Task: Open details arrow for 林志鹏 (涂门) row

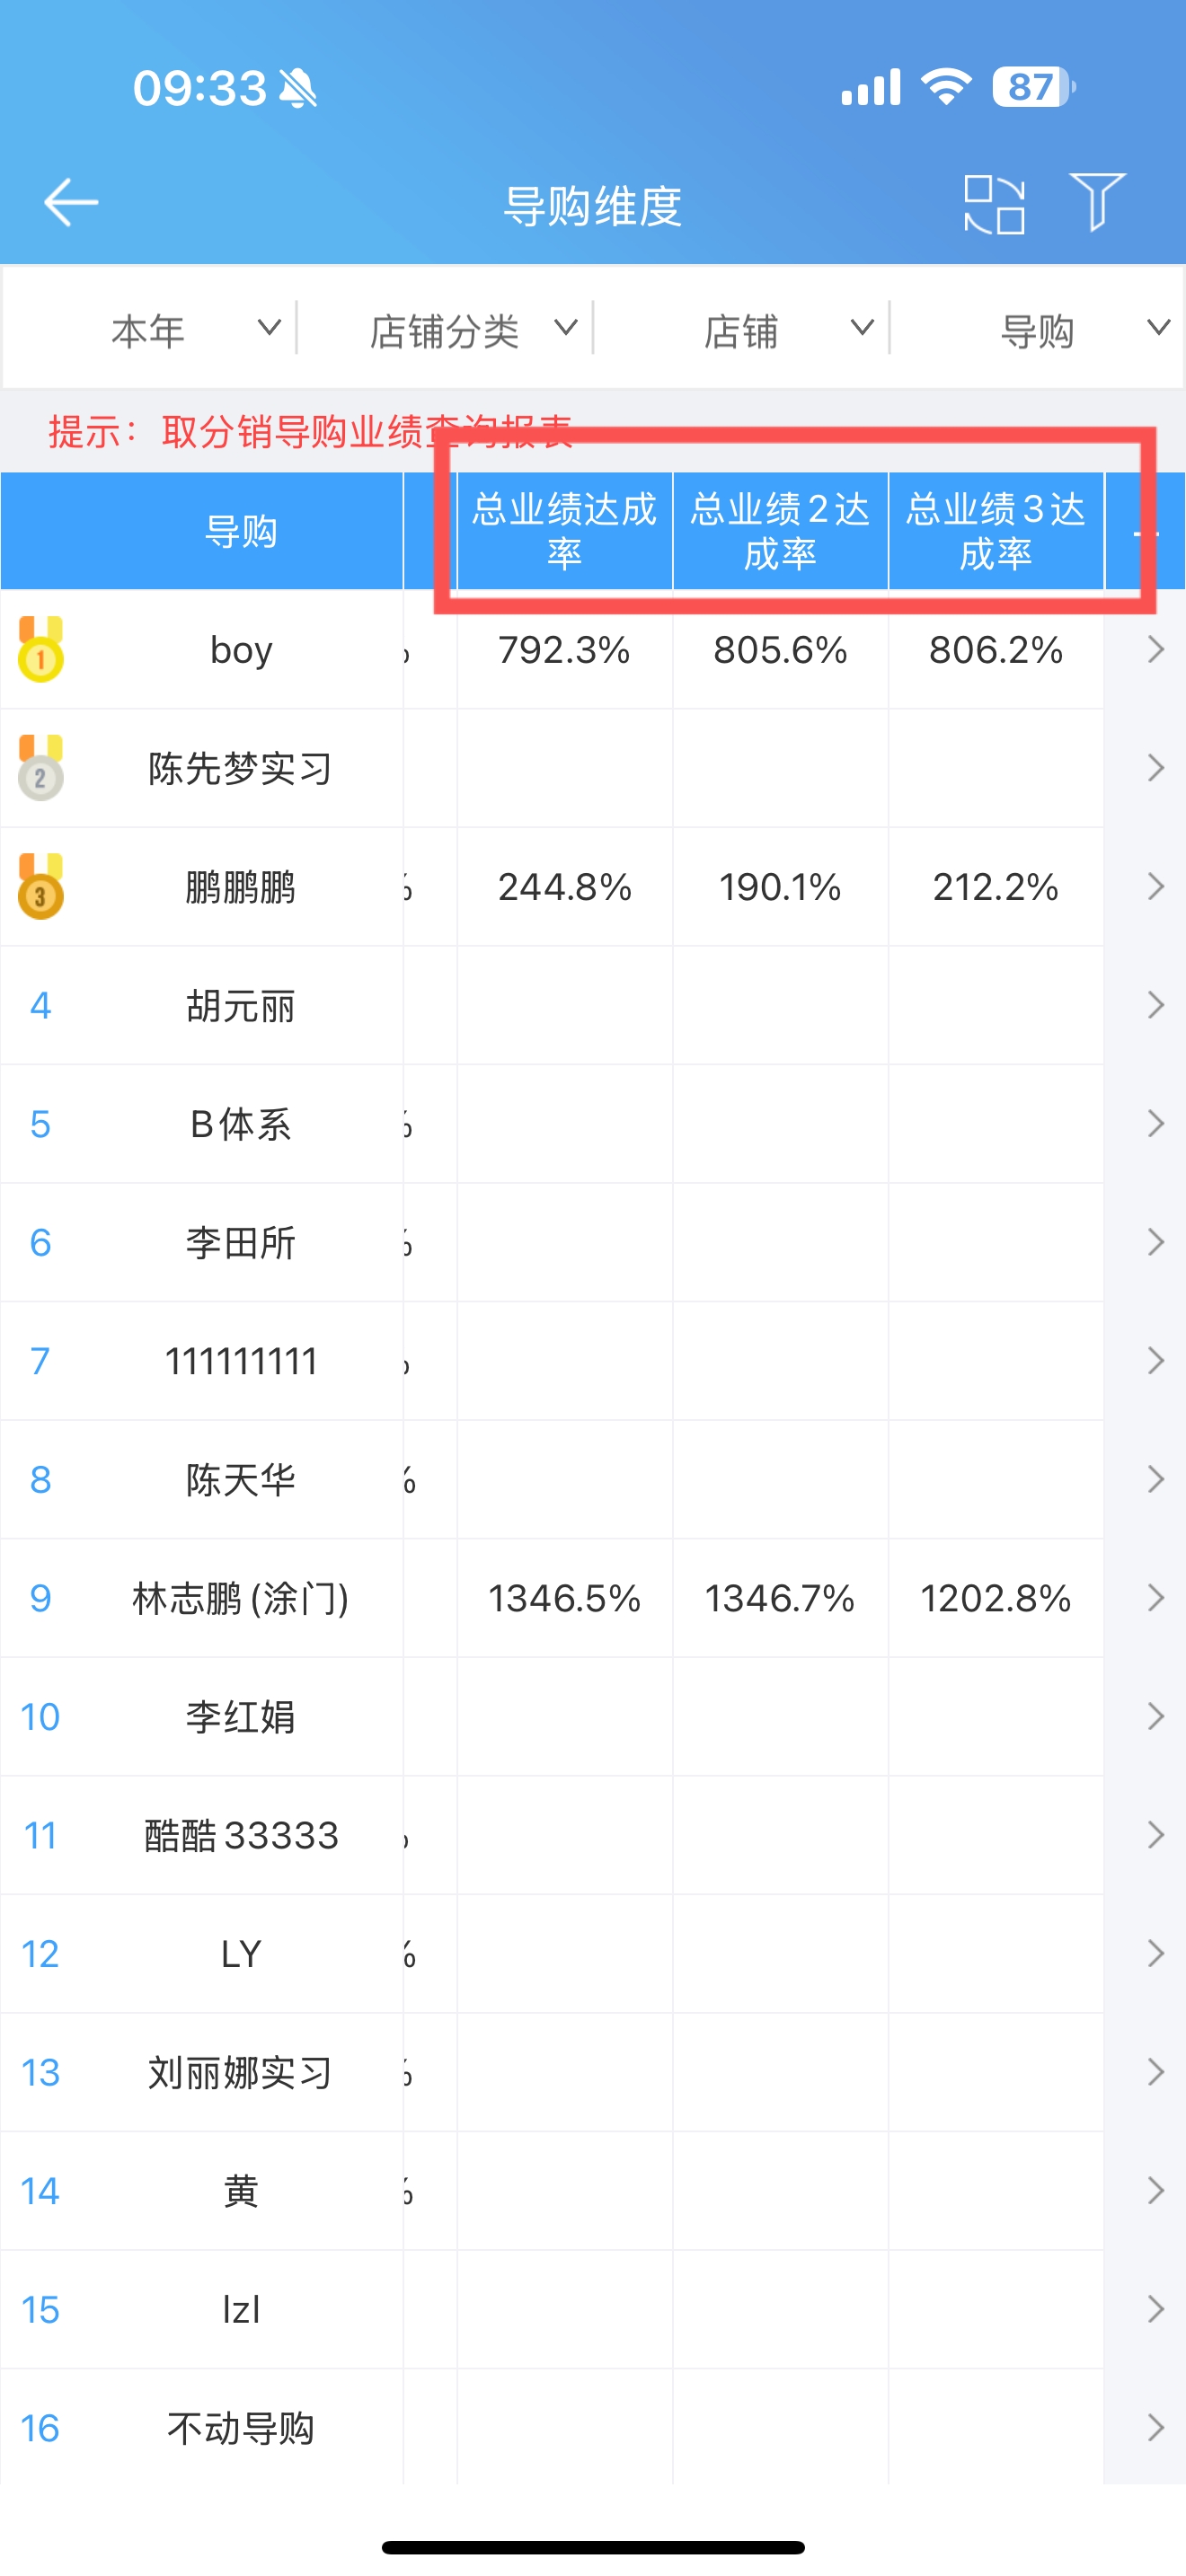Action: (x=1155, y=1598)
